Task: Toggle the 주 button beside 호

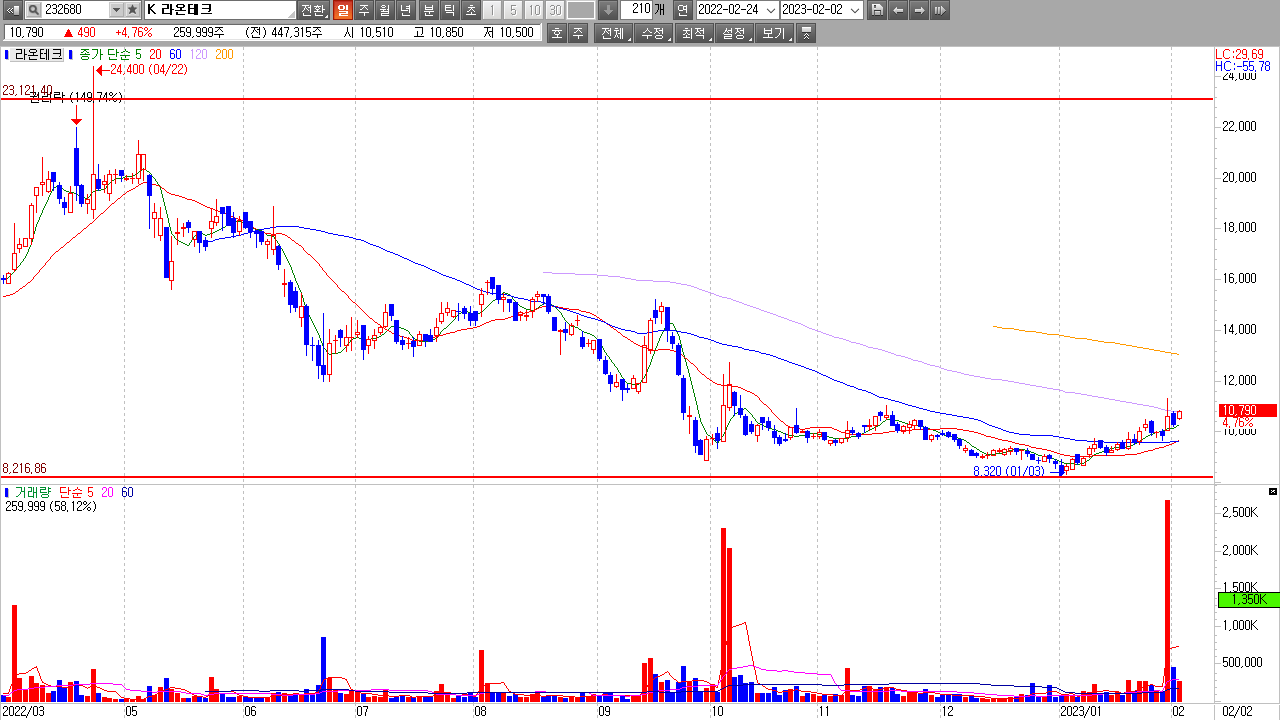Action: (x=578, y=33)
